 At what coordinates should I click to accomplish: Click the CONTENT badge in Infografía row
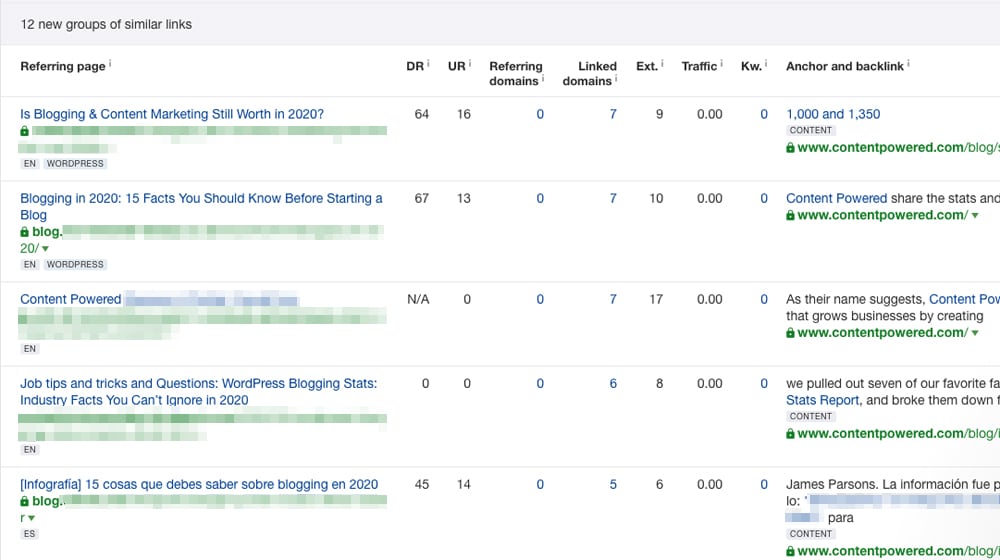[x=811, y=534]
